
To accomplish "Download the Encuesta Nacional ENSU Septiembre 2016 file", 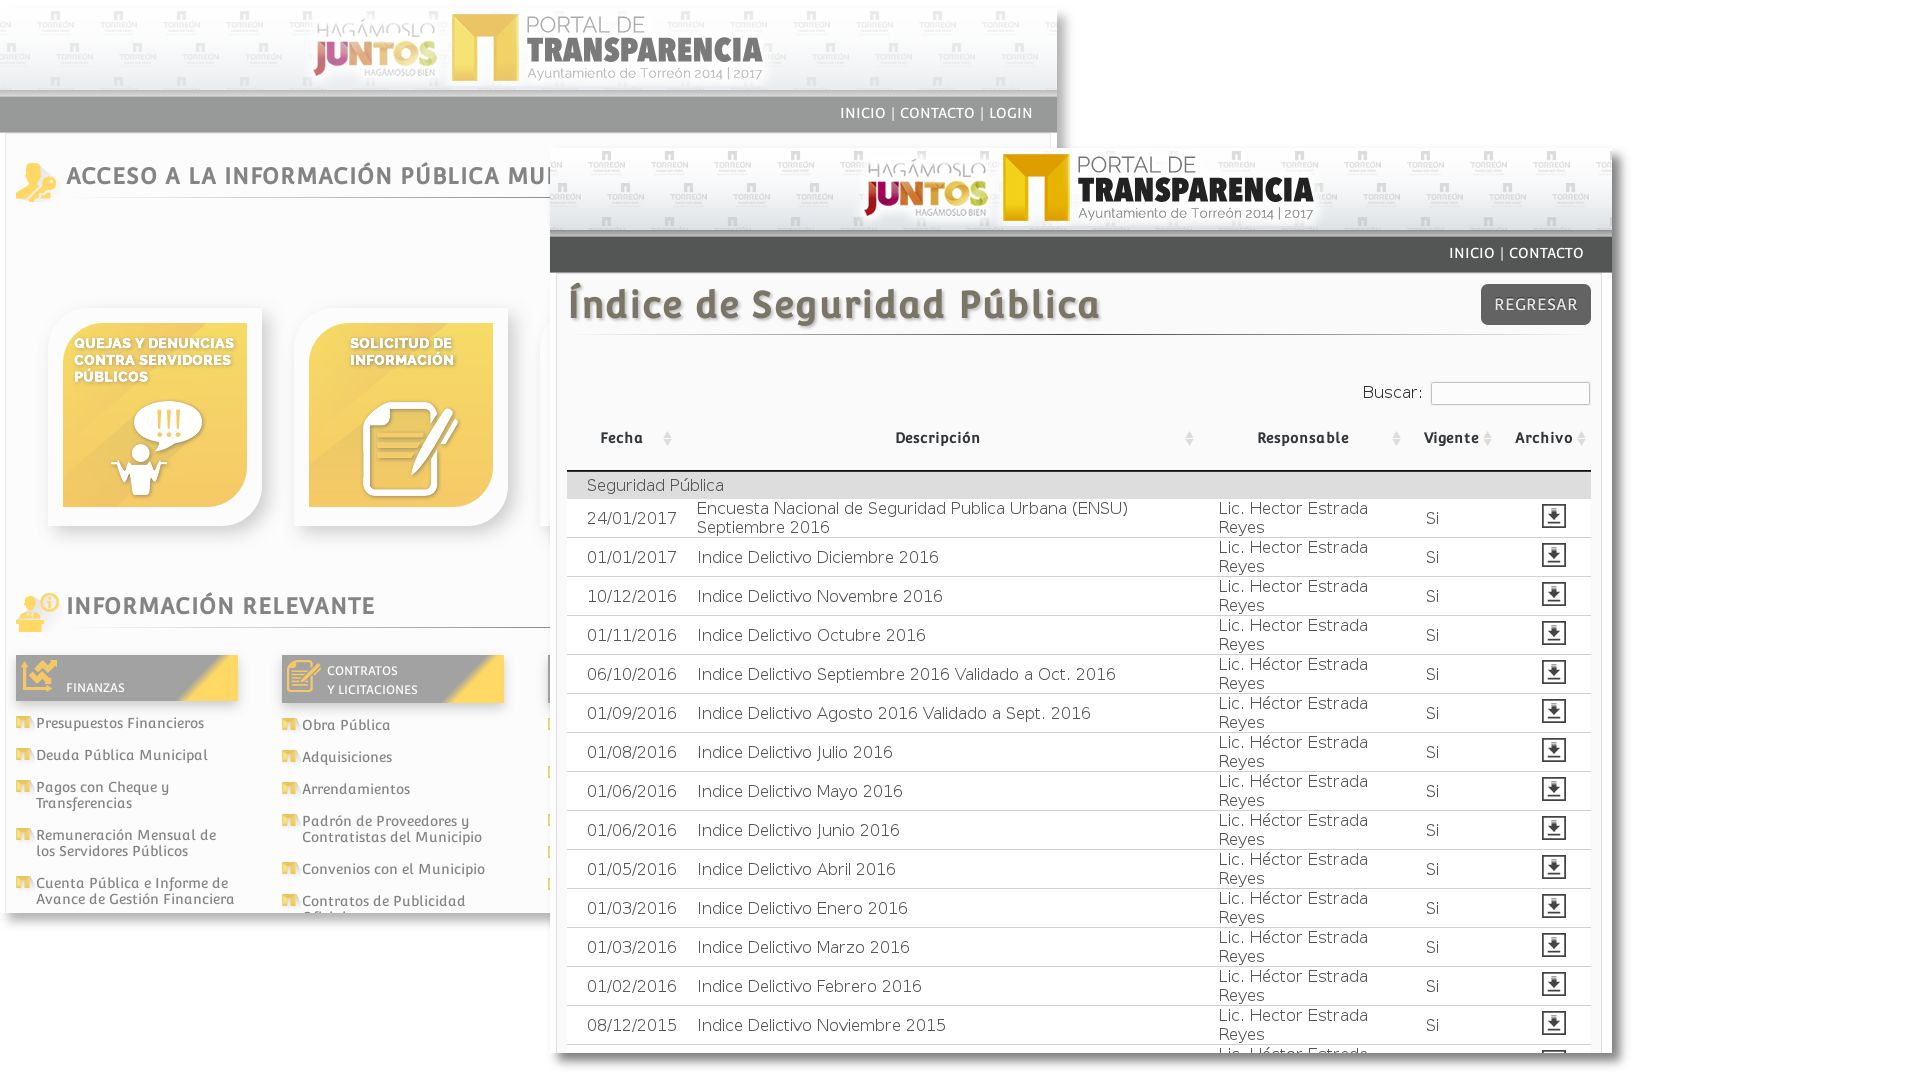I will pyautogui.click(x=1553, y=516).
